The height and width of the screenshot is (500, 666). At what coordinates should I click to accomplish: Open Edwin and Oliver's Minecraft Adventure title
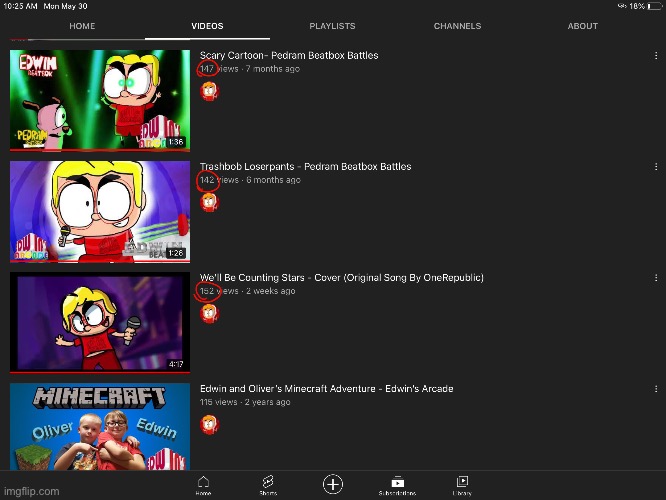pyautogui.click(x=327, y=389)
